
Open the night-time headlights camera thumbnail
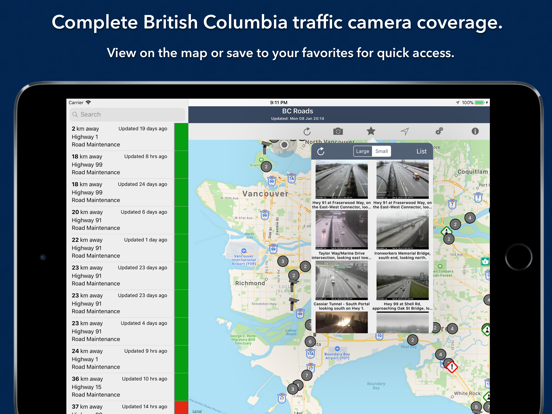pos(341,322)
